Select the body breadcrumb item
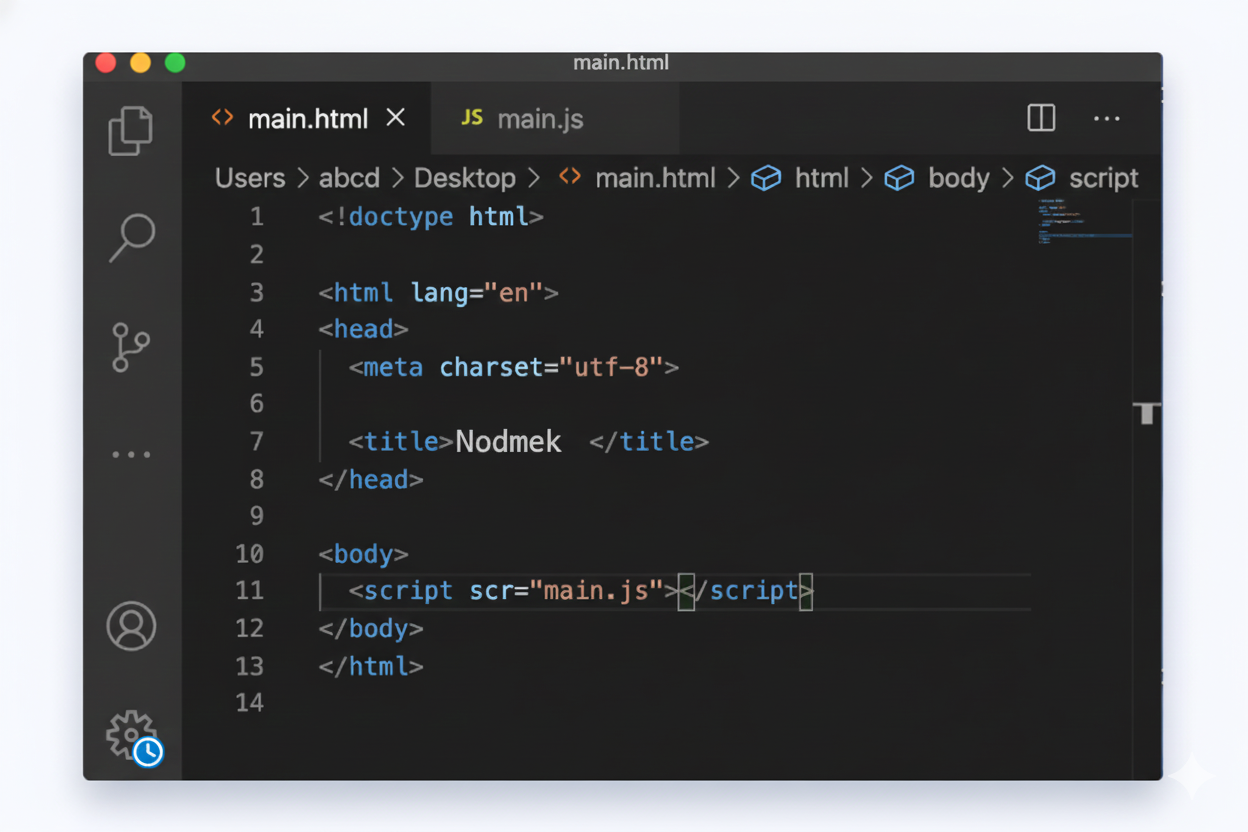 pos(958,178)
